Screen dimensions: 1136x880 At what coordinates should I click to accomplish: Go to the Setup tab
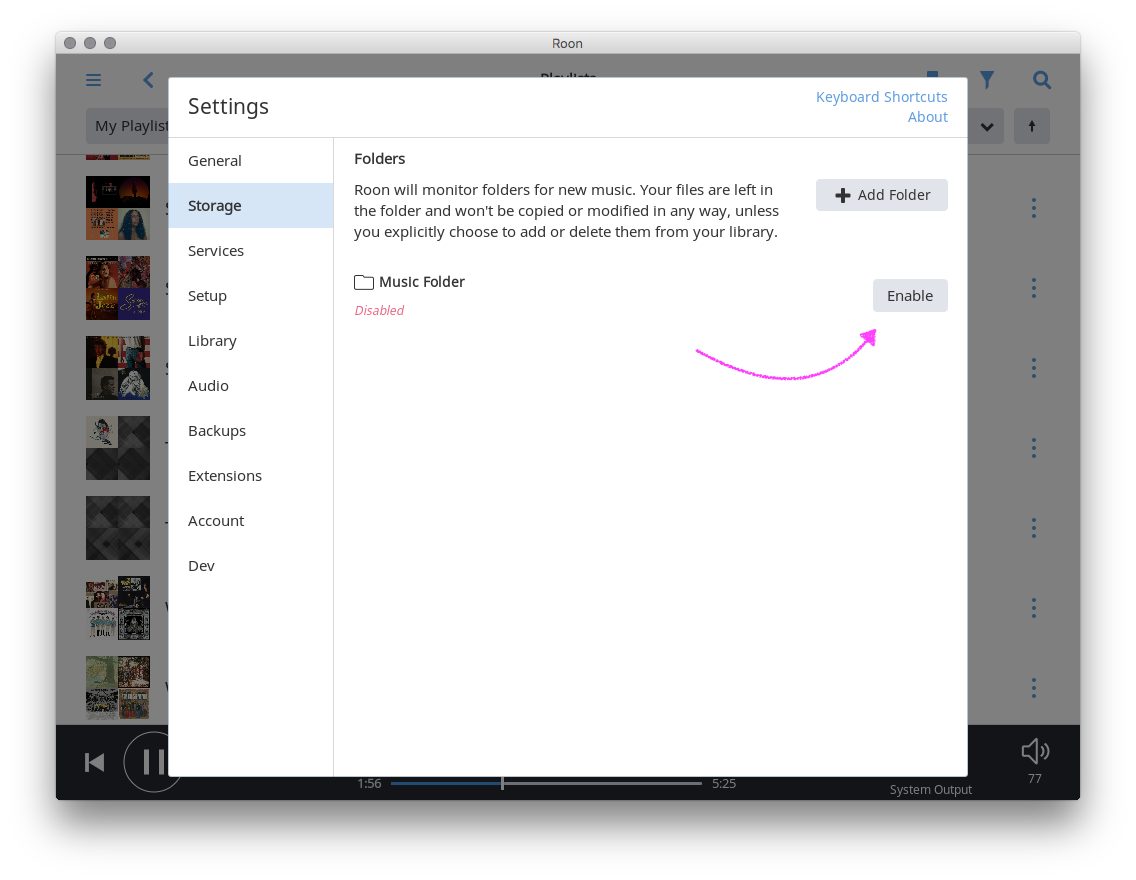[x=251, y=296]
